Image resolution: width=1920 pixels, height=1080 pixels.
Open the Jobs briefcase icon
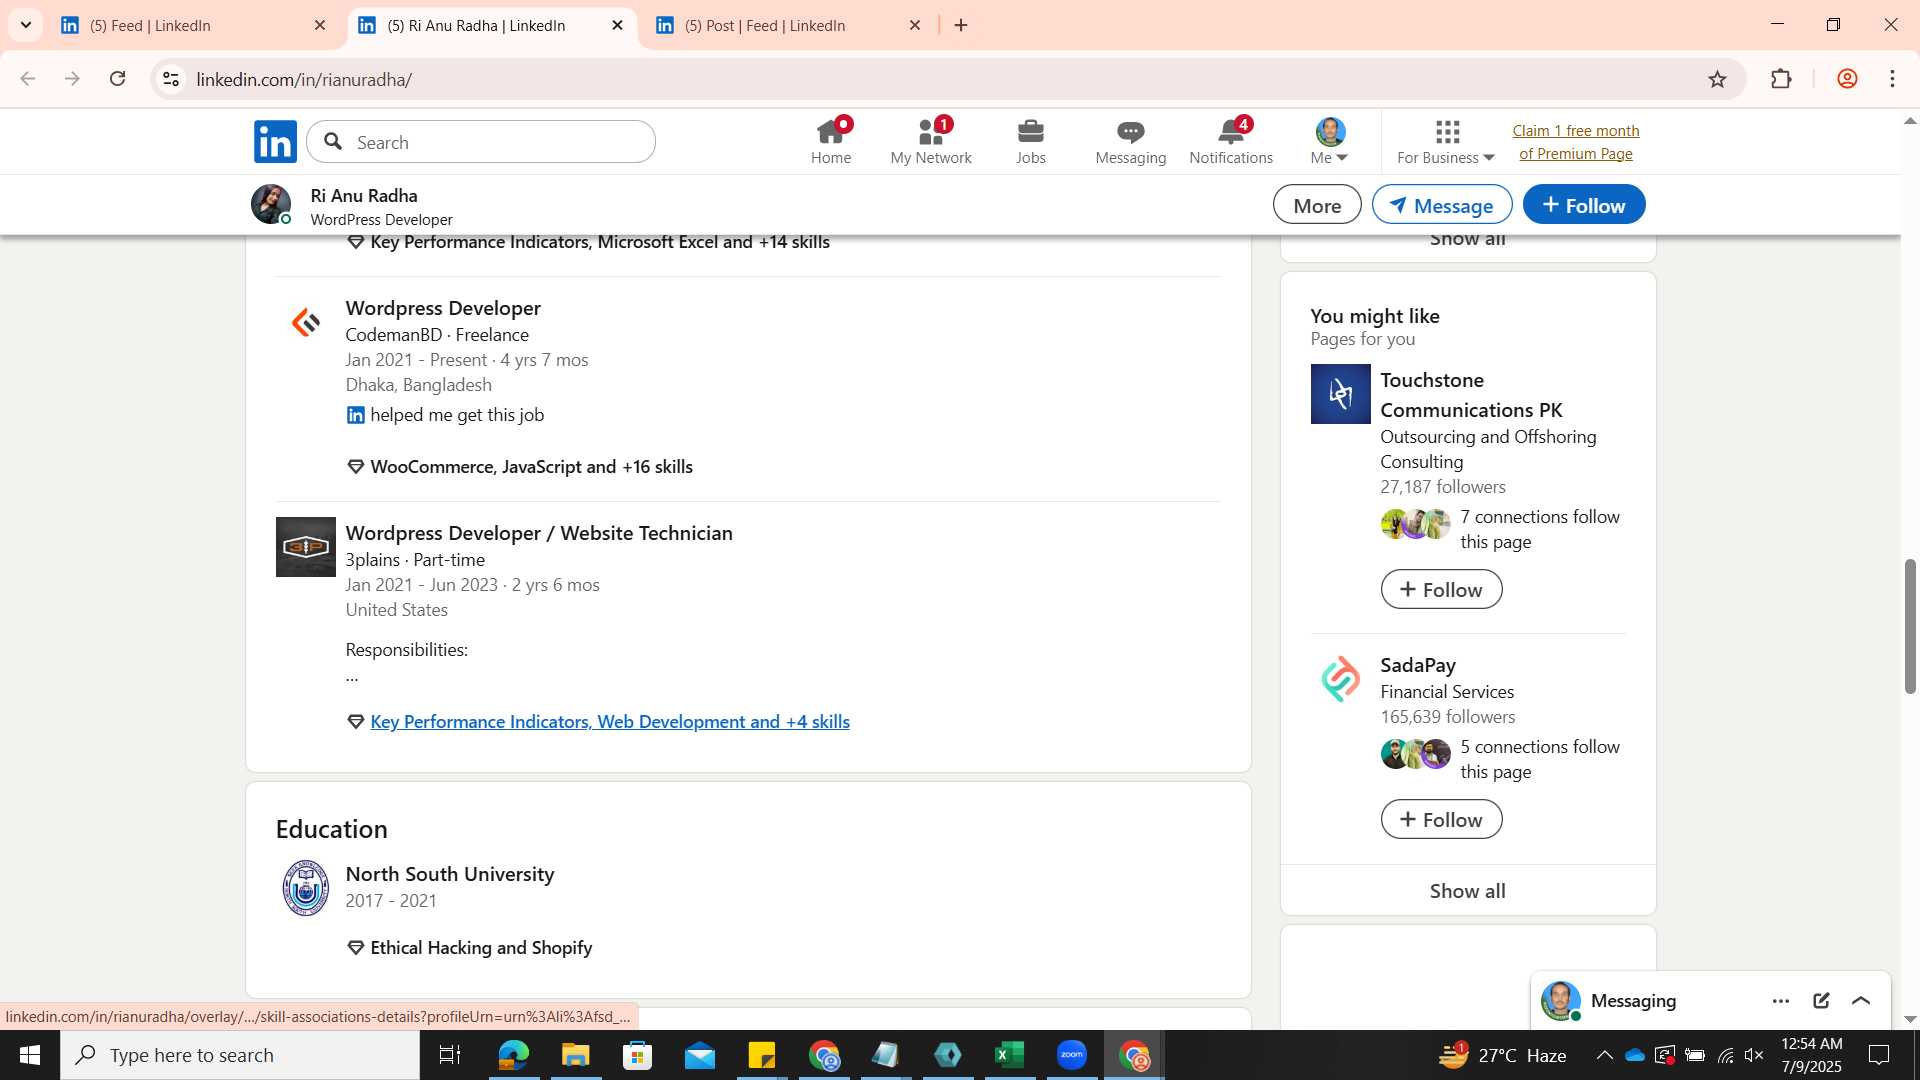[x=1031, y=142]
